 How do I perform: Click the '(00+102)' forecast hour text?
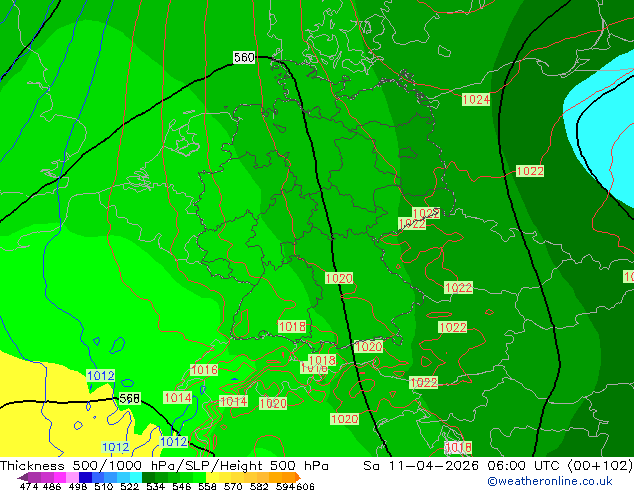(600, 466)
